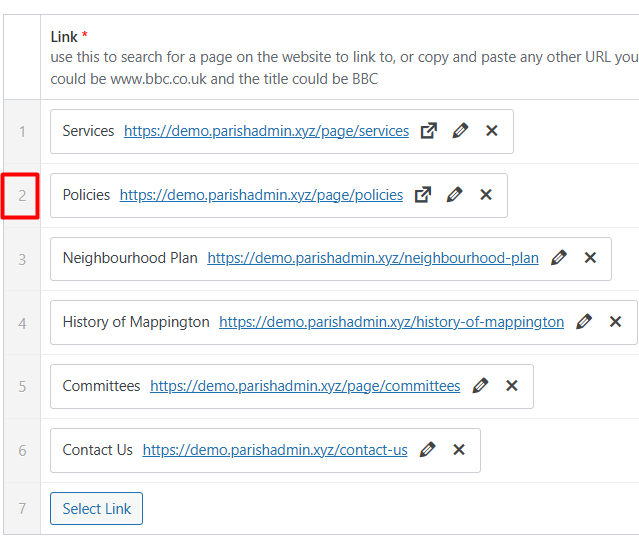Edit the Committees link
Viewport: 639px width, 542px height.
[480, 386]
